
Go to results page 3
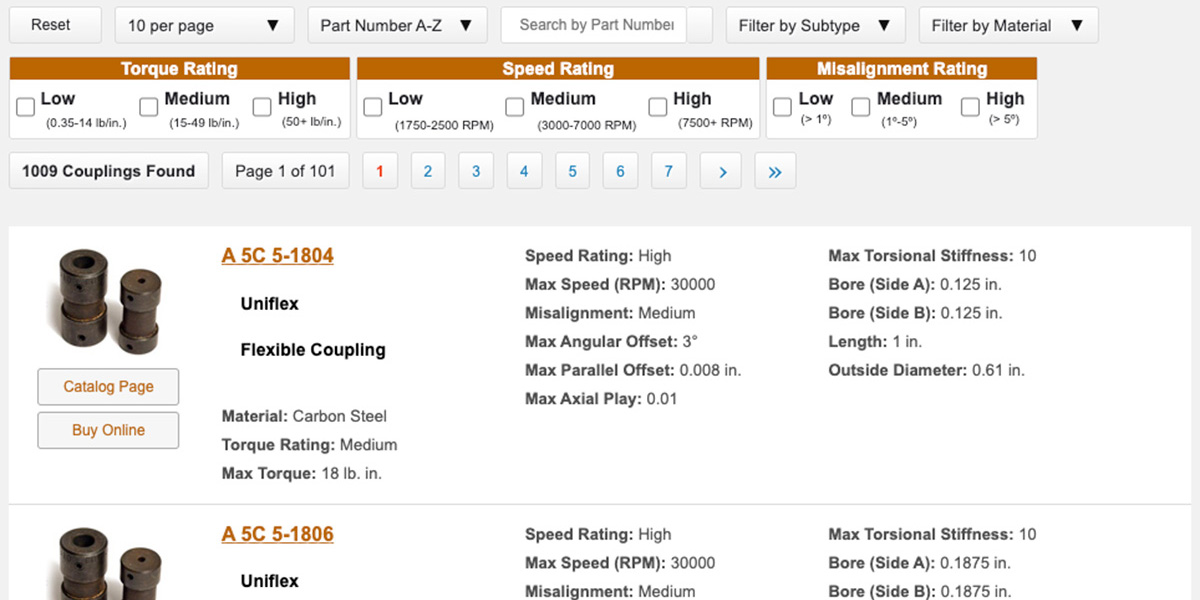[x=476, y=171]
